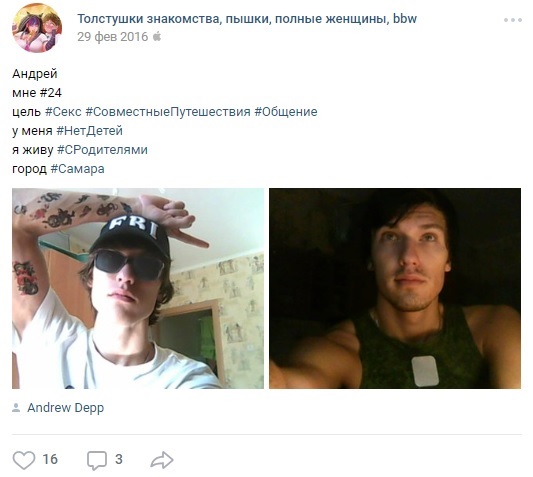This screenshot has width=533, height=477.
Task: Select the #СРодителями hashtag
Action: [102, 150]
